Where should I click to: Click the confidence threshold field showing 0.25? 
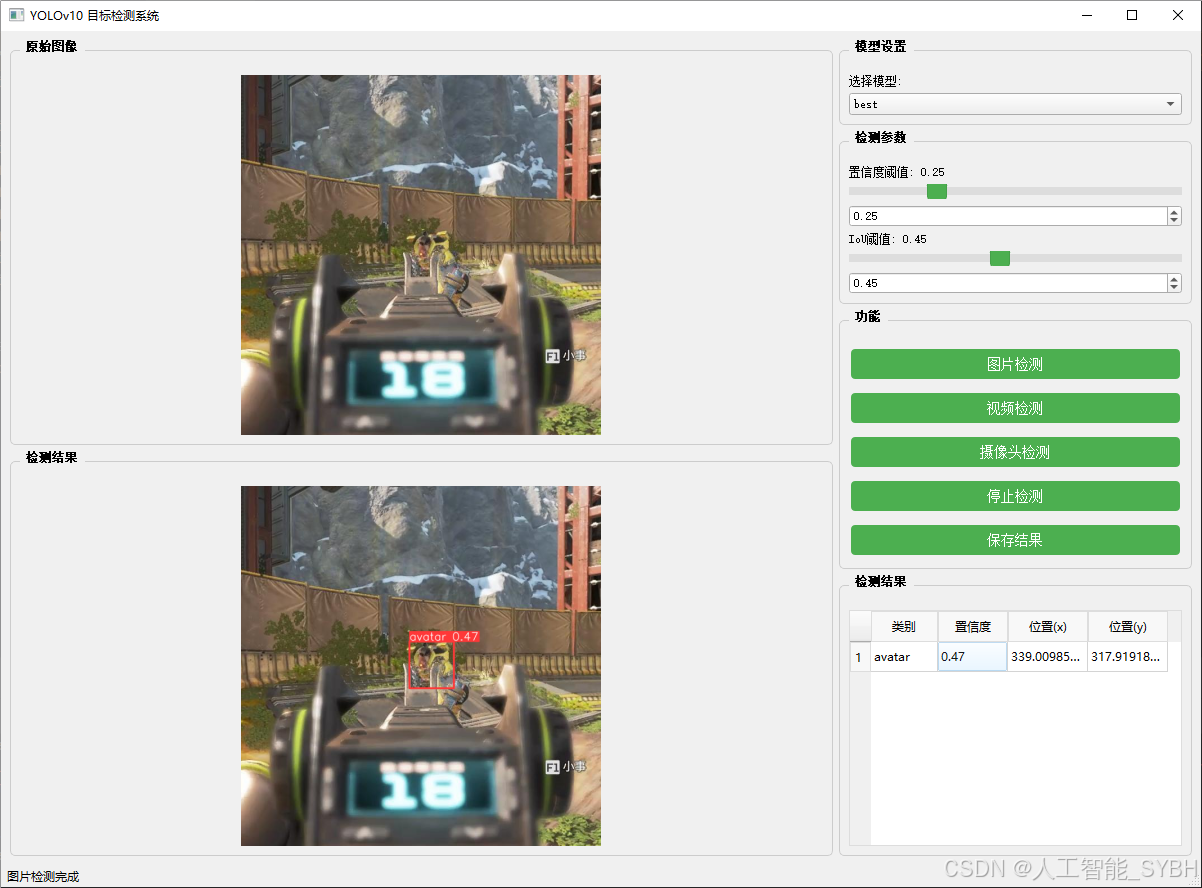[x=1007, y=216]
